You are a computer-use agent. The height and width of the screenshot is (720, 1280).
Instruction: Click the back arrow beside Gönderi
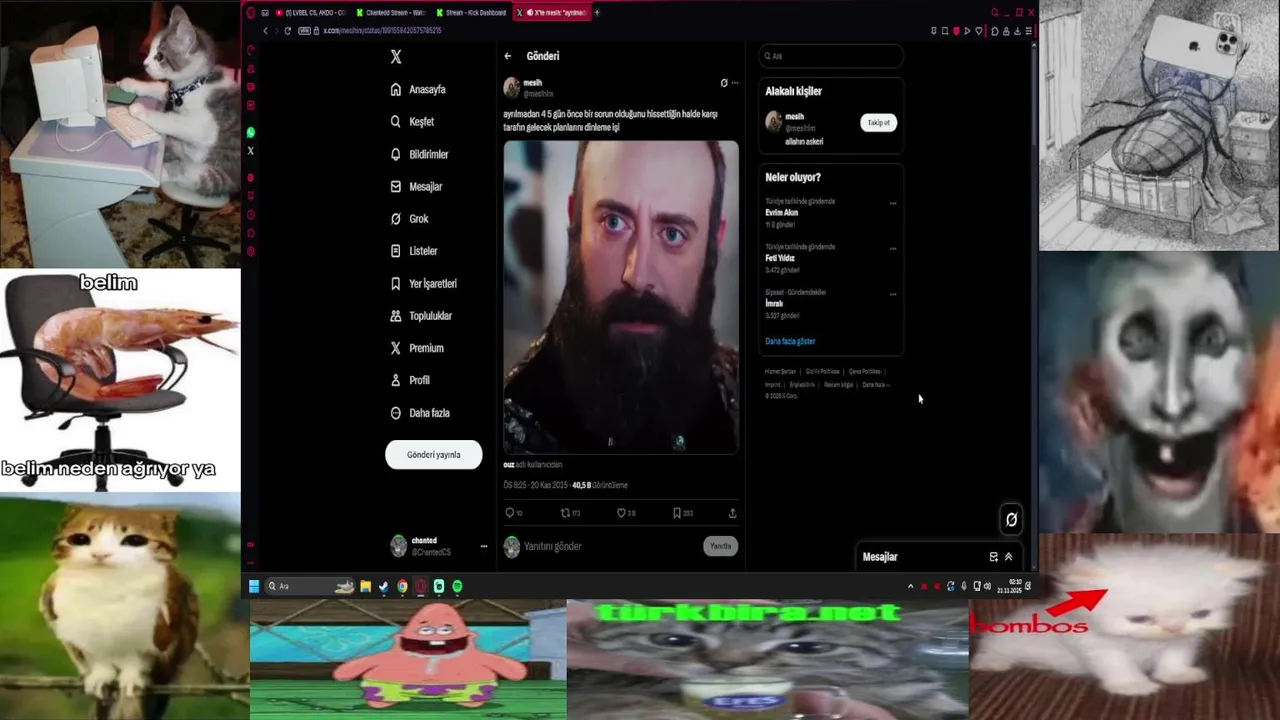pos(508,56)
